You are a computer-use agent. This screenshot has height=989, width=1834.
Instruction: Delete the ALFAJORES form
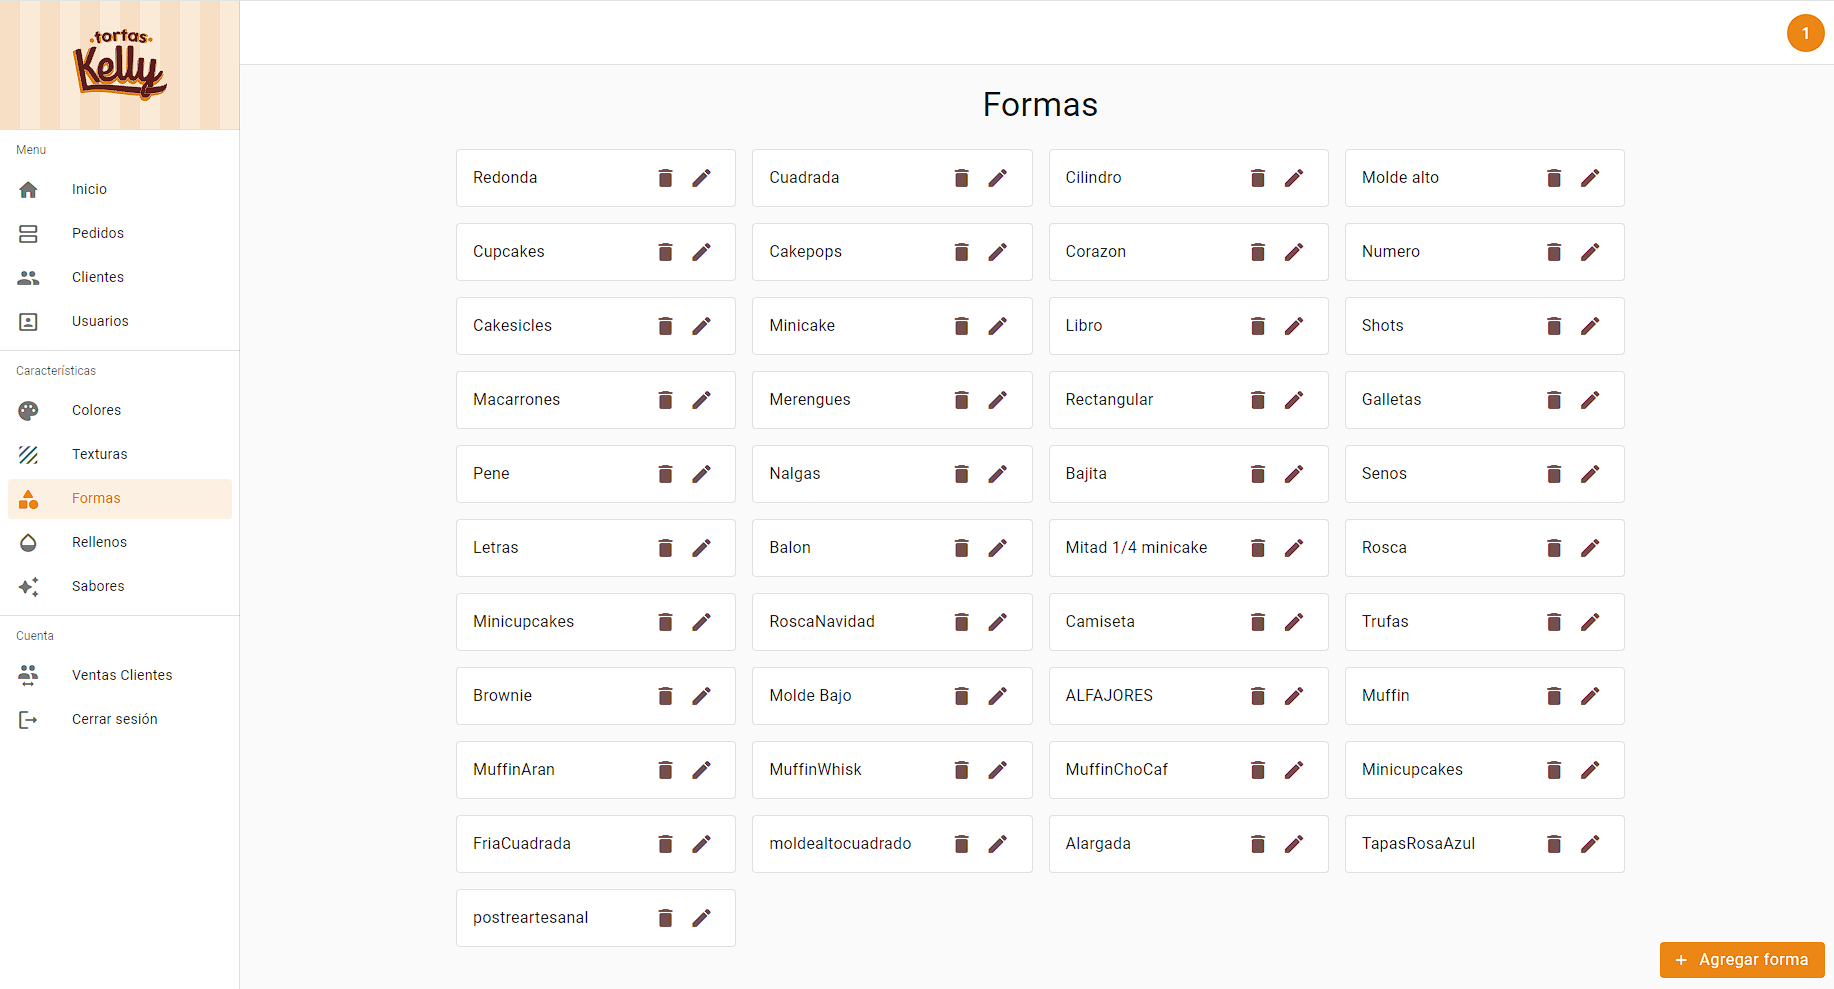pyautogui.click(x=1257, y=696)
